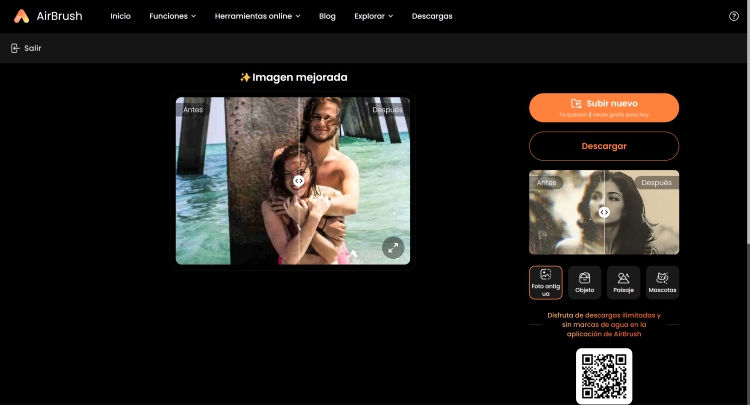This screenshot has height=405, width=750.
Task: Click the Imagen mejorada heading
Action: [294, 77]
